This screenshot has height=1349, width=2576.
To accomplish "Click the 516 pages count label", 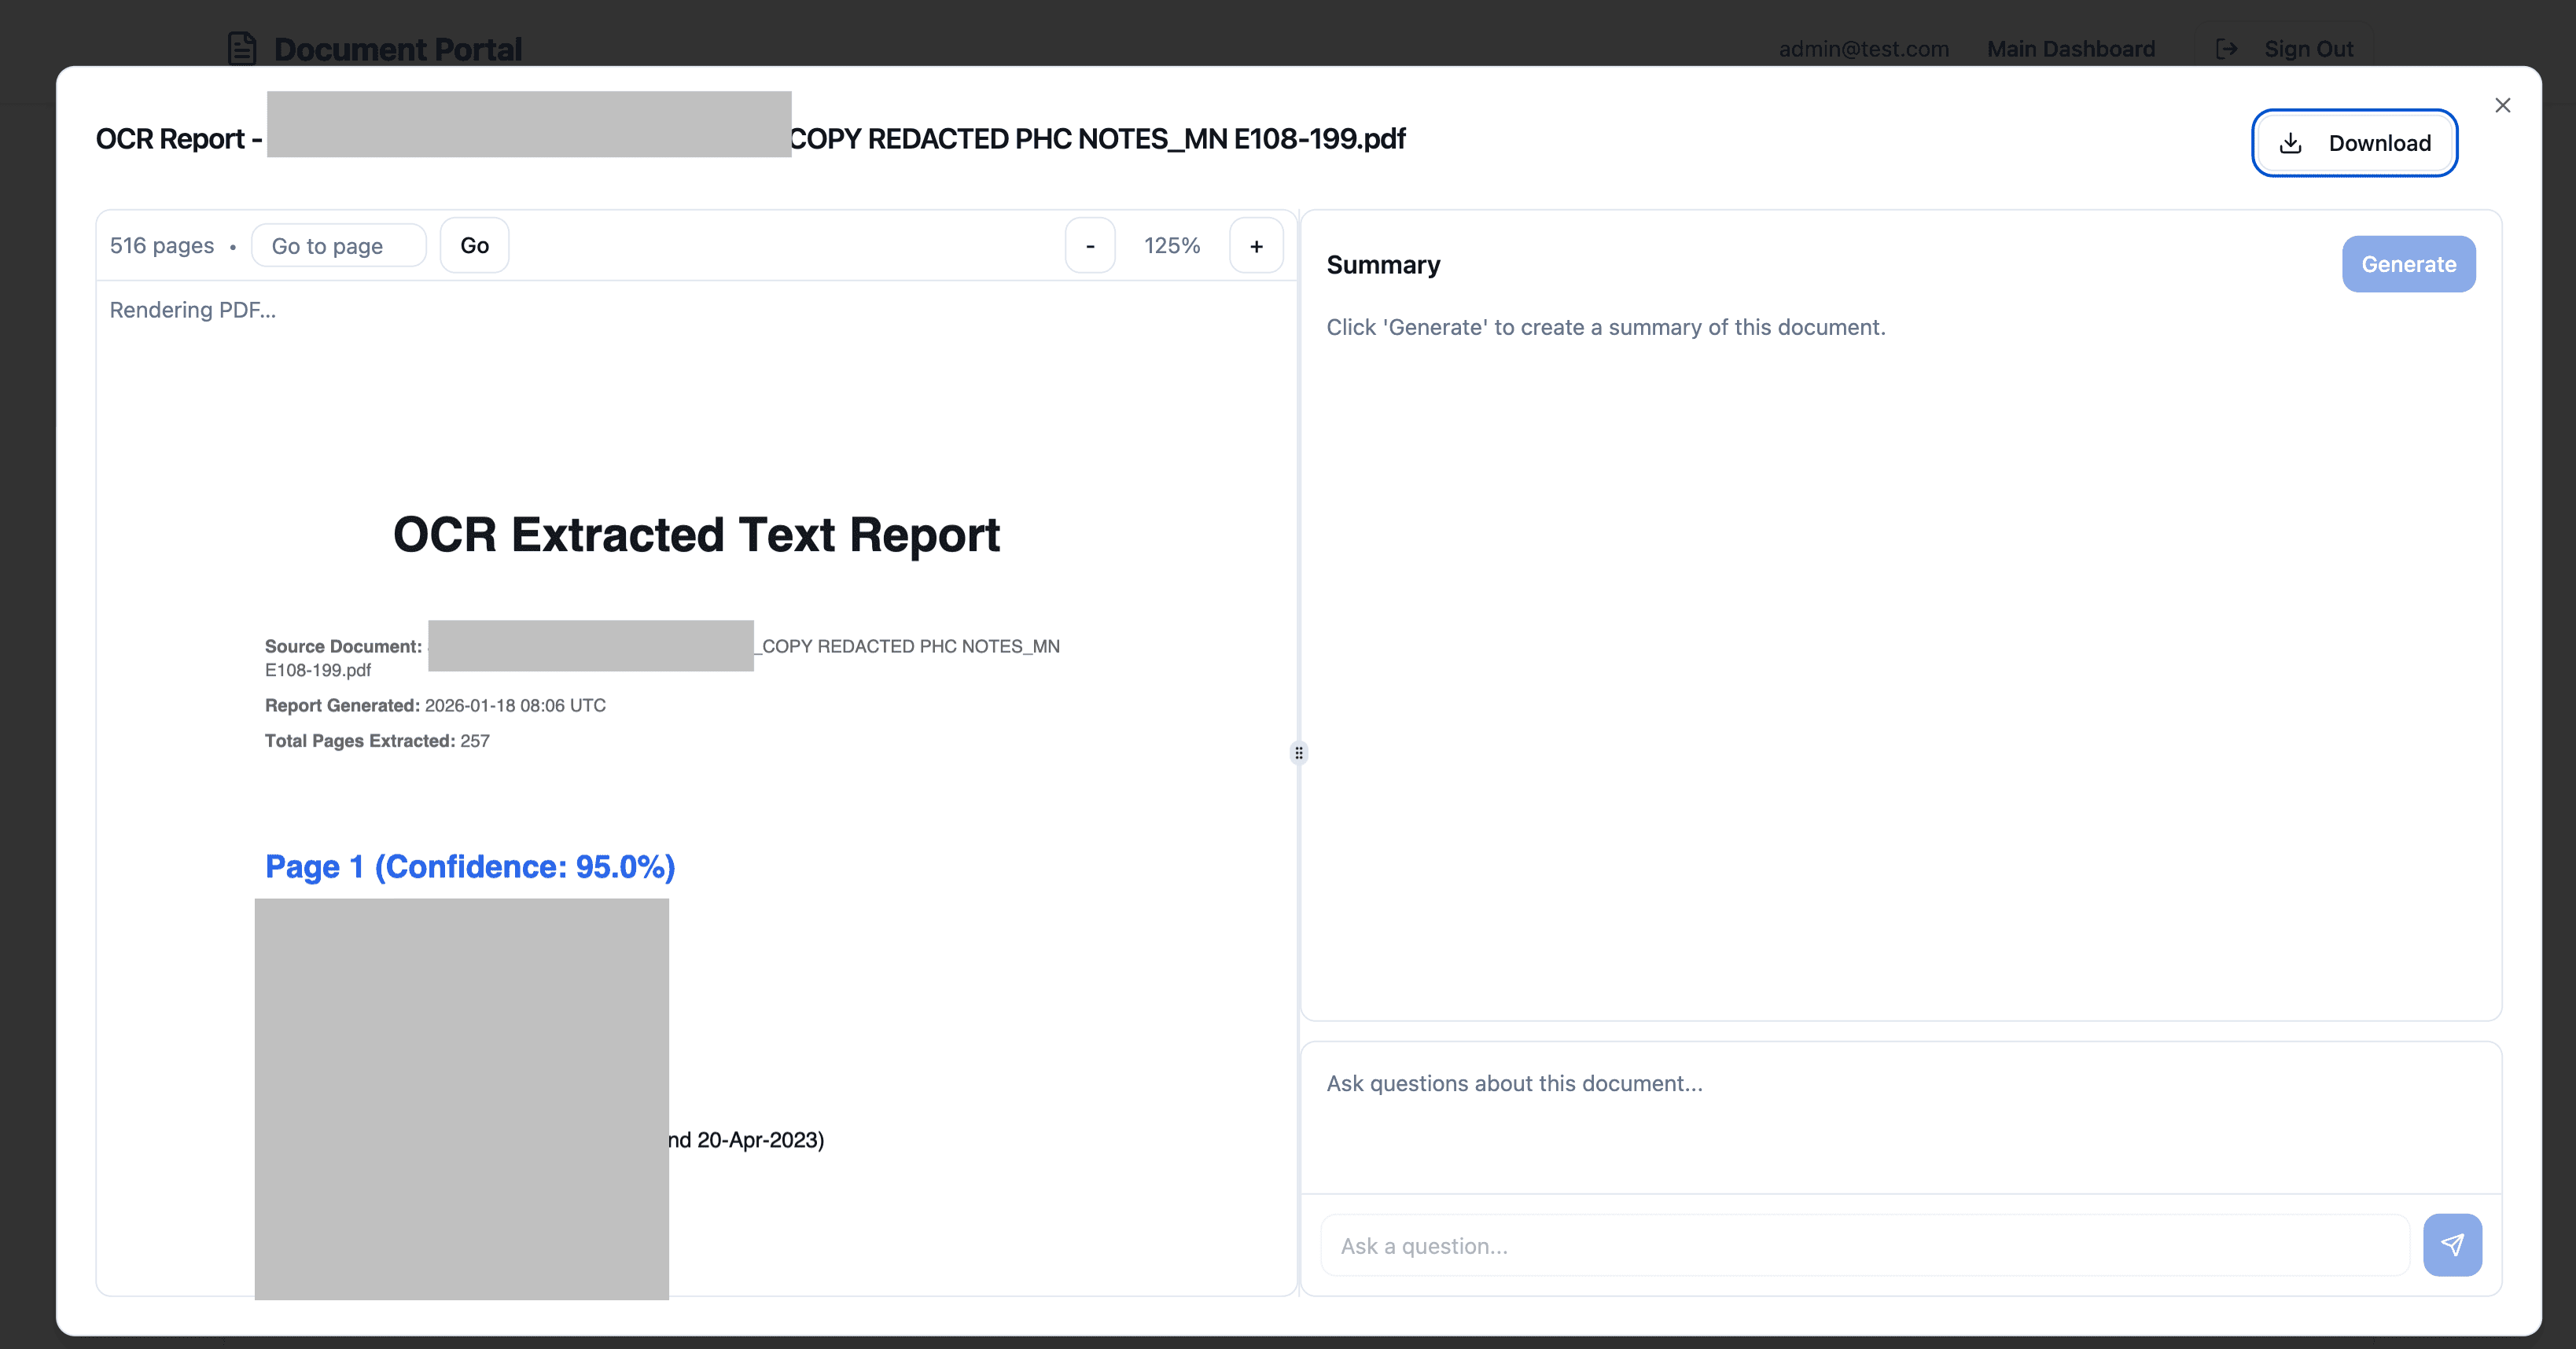I will tap(162, 245).
